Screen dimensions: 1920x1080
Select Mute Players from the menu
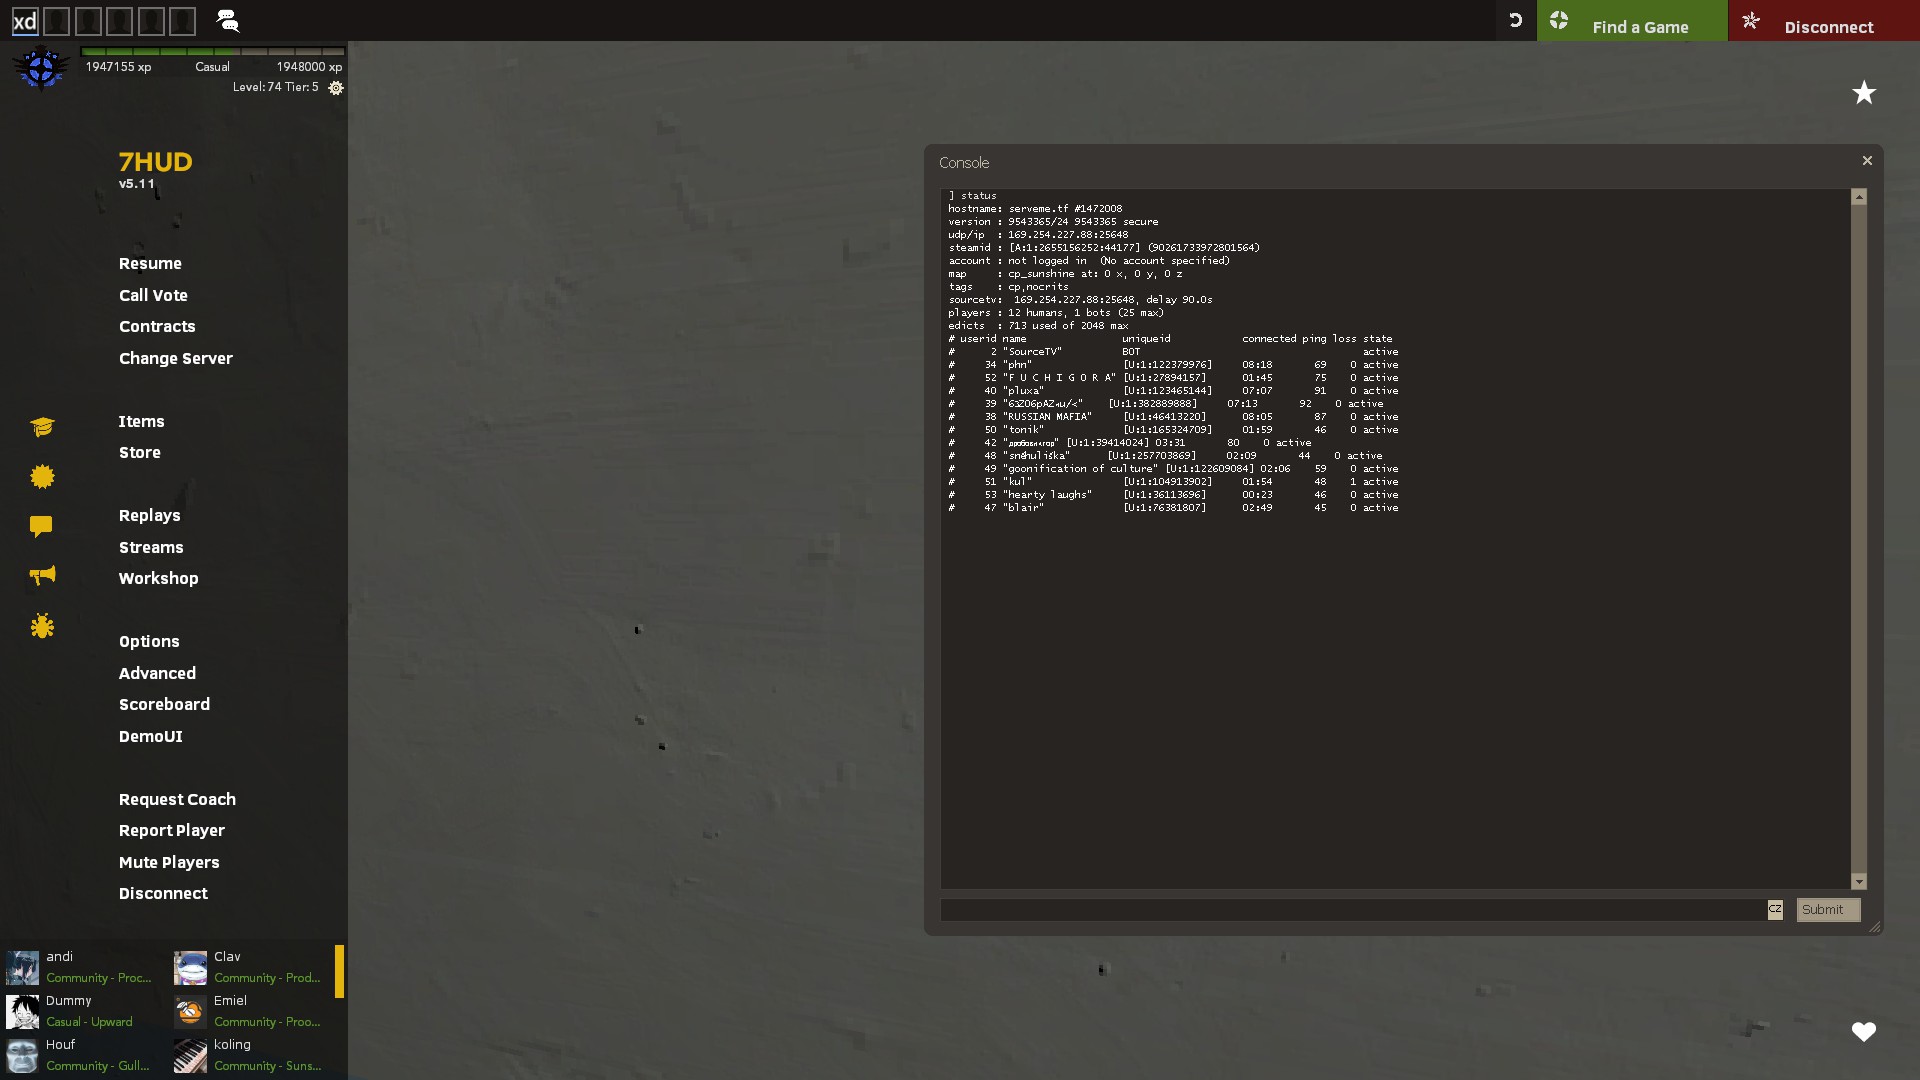169,862
